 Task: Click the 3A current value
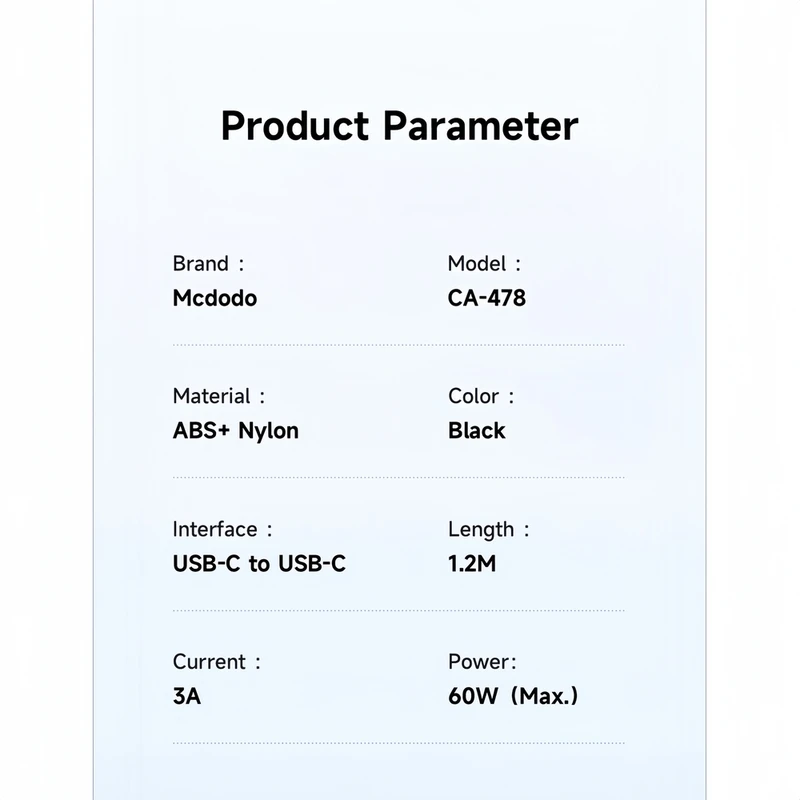click(187, 696)
